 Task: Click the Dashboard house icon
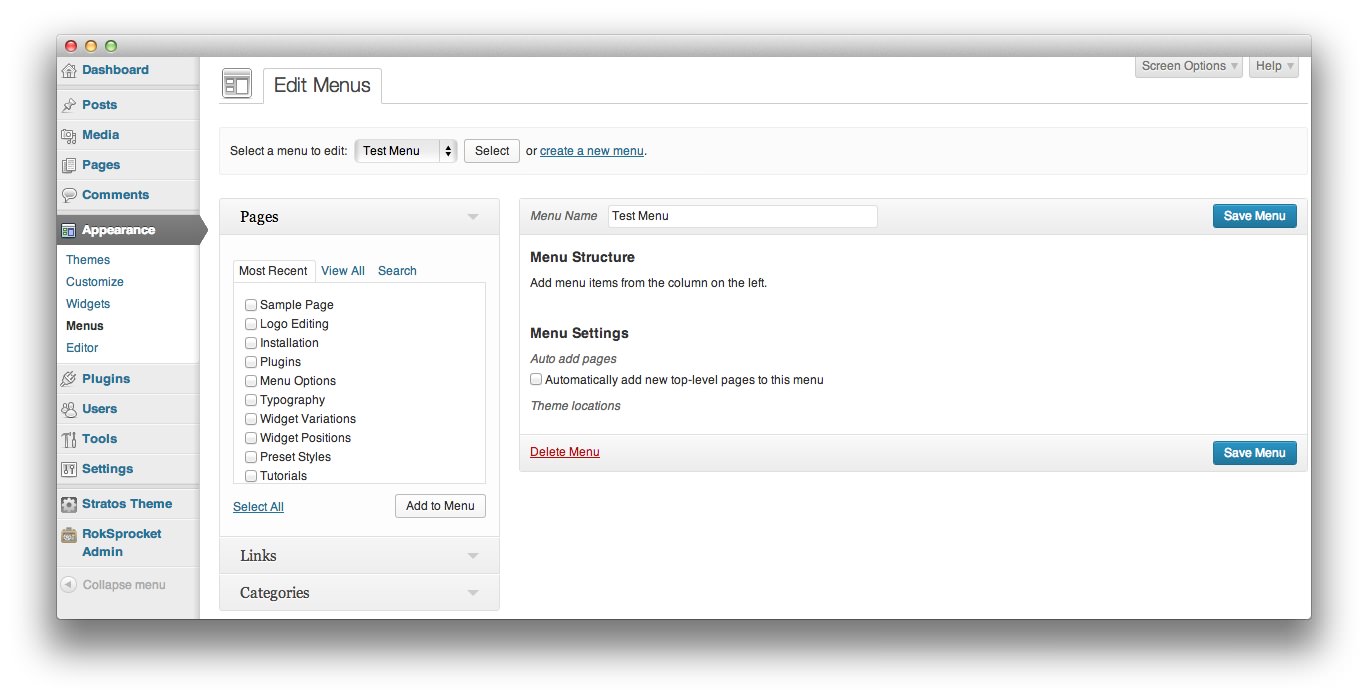[x=69, y=71]
